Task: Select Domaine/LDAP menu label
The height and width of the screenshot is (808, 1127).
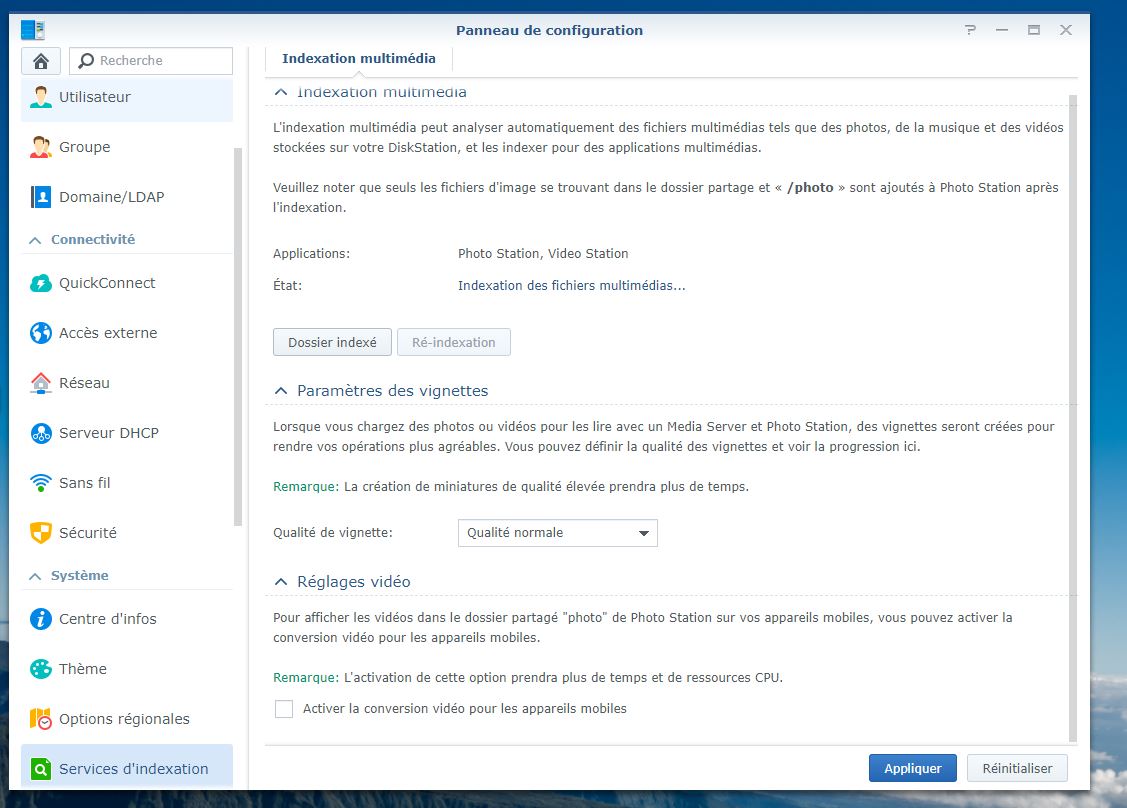Action: [111, 197]
